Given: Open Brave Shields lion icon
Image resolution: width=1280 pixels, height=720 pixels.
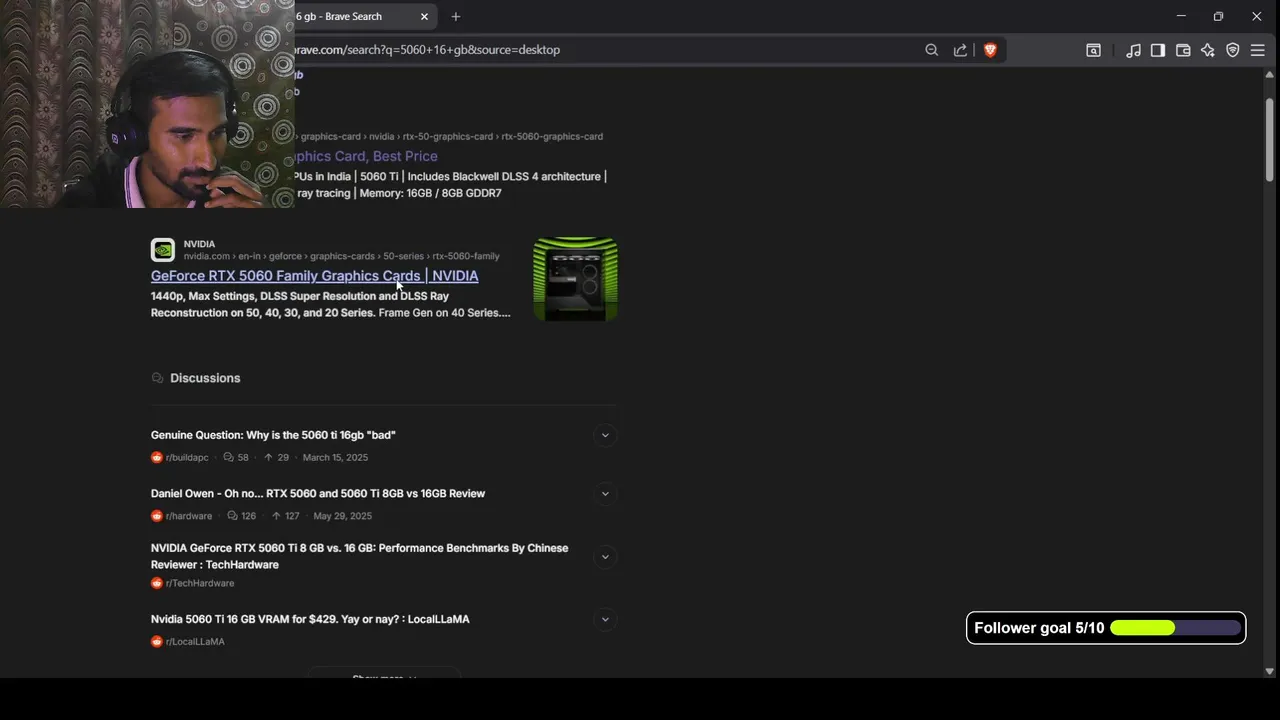Looking at the screenshot, I should (x=990, y=50).
